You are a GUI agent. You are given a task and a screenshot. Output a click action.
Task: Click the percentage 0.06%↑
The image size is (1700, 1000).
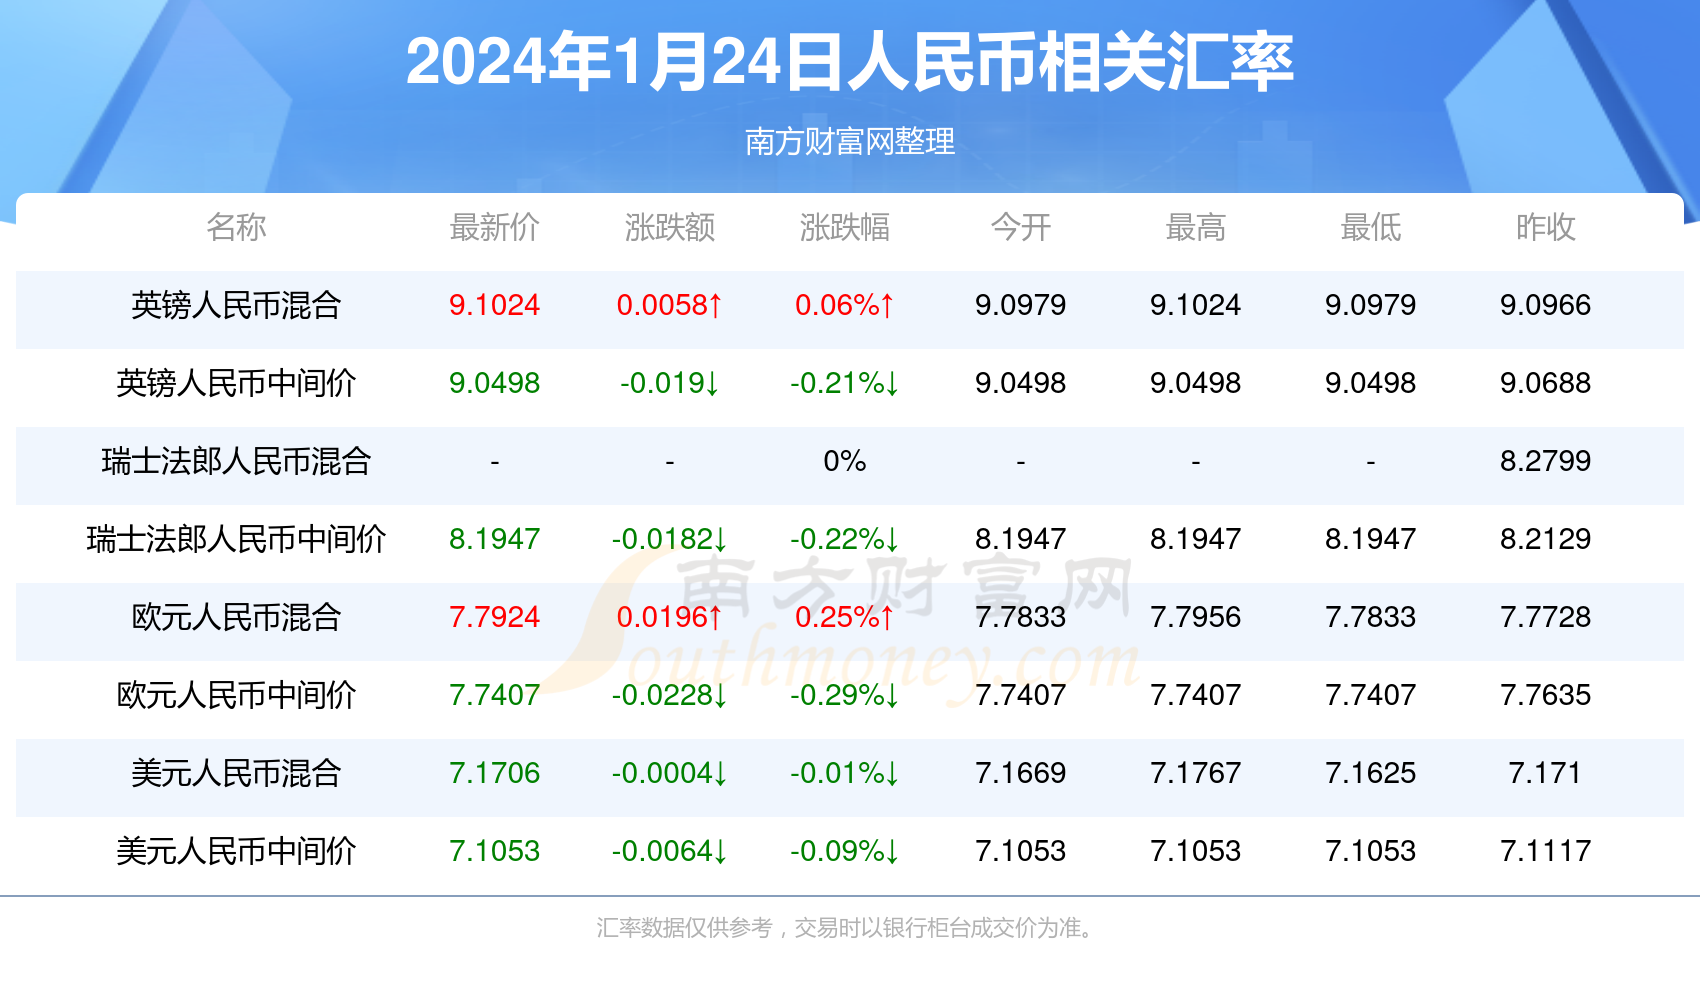click(845, 305)
